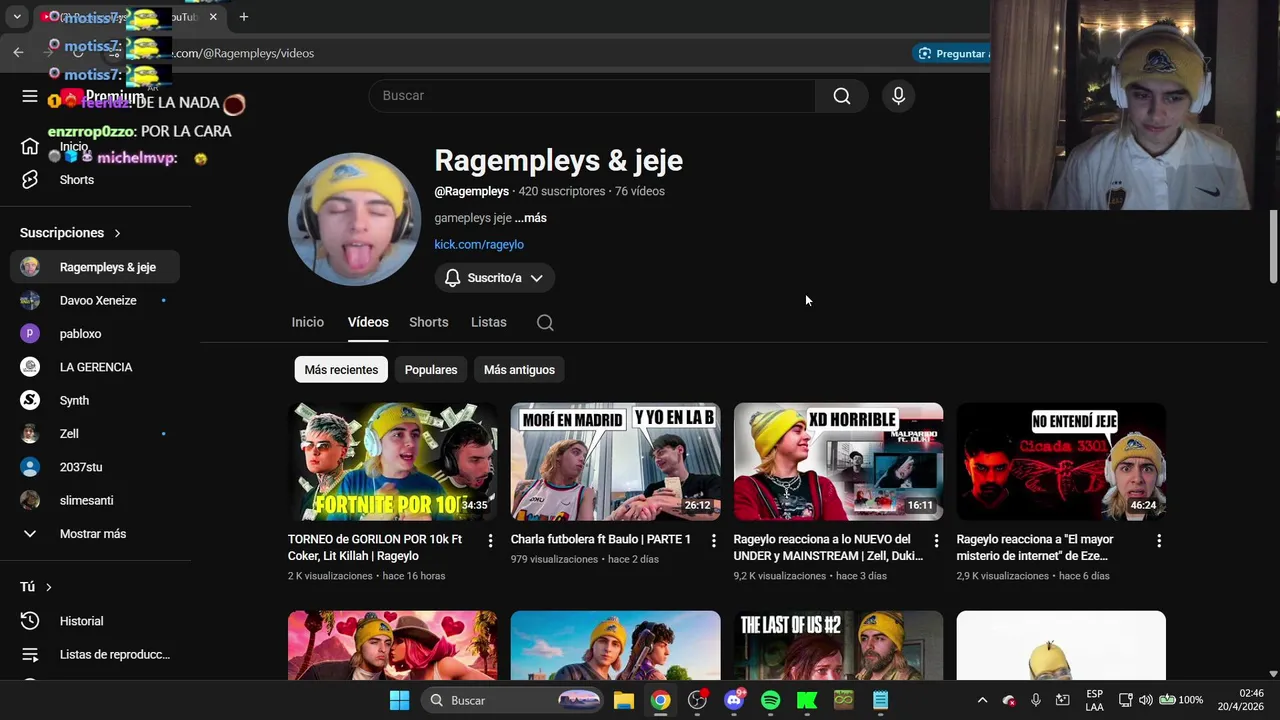The width and height of the screenshot is (1280, 720).
Task: Filter videos by Populares
Action: [431, 370]
